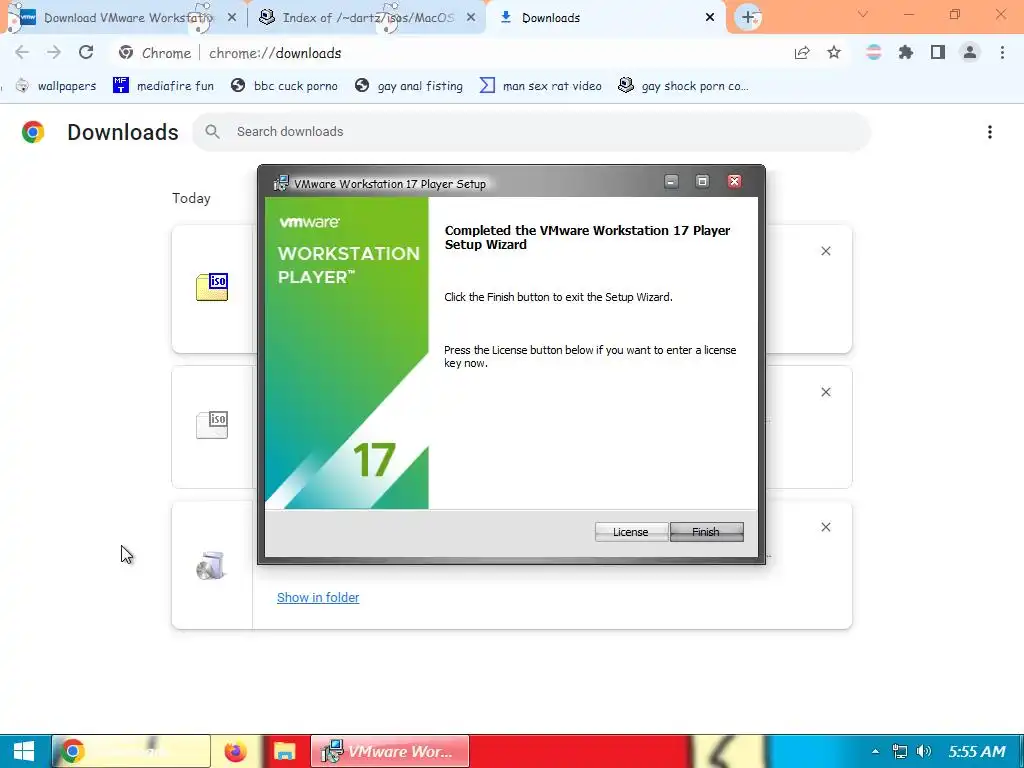Open Windows Start menu
Image resolution: width=1024 pixels, height=768 pixels.
tap(24, 751)
